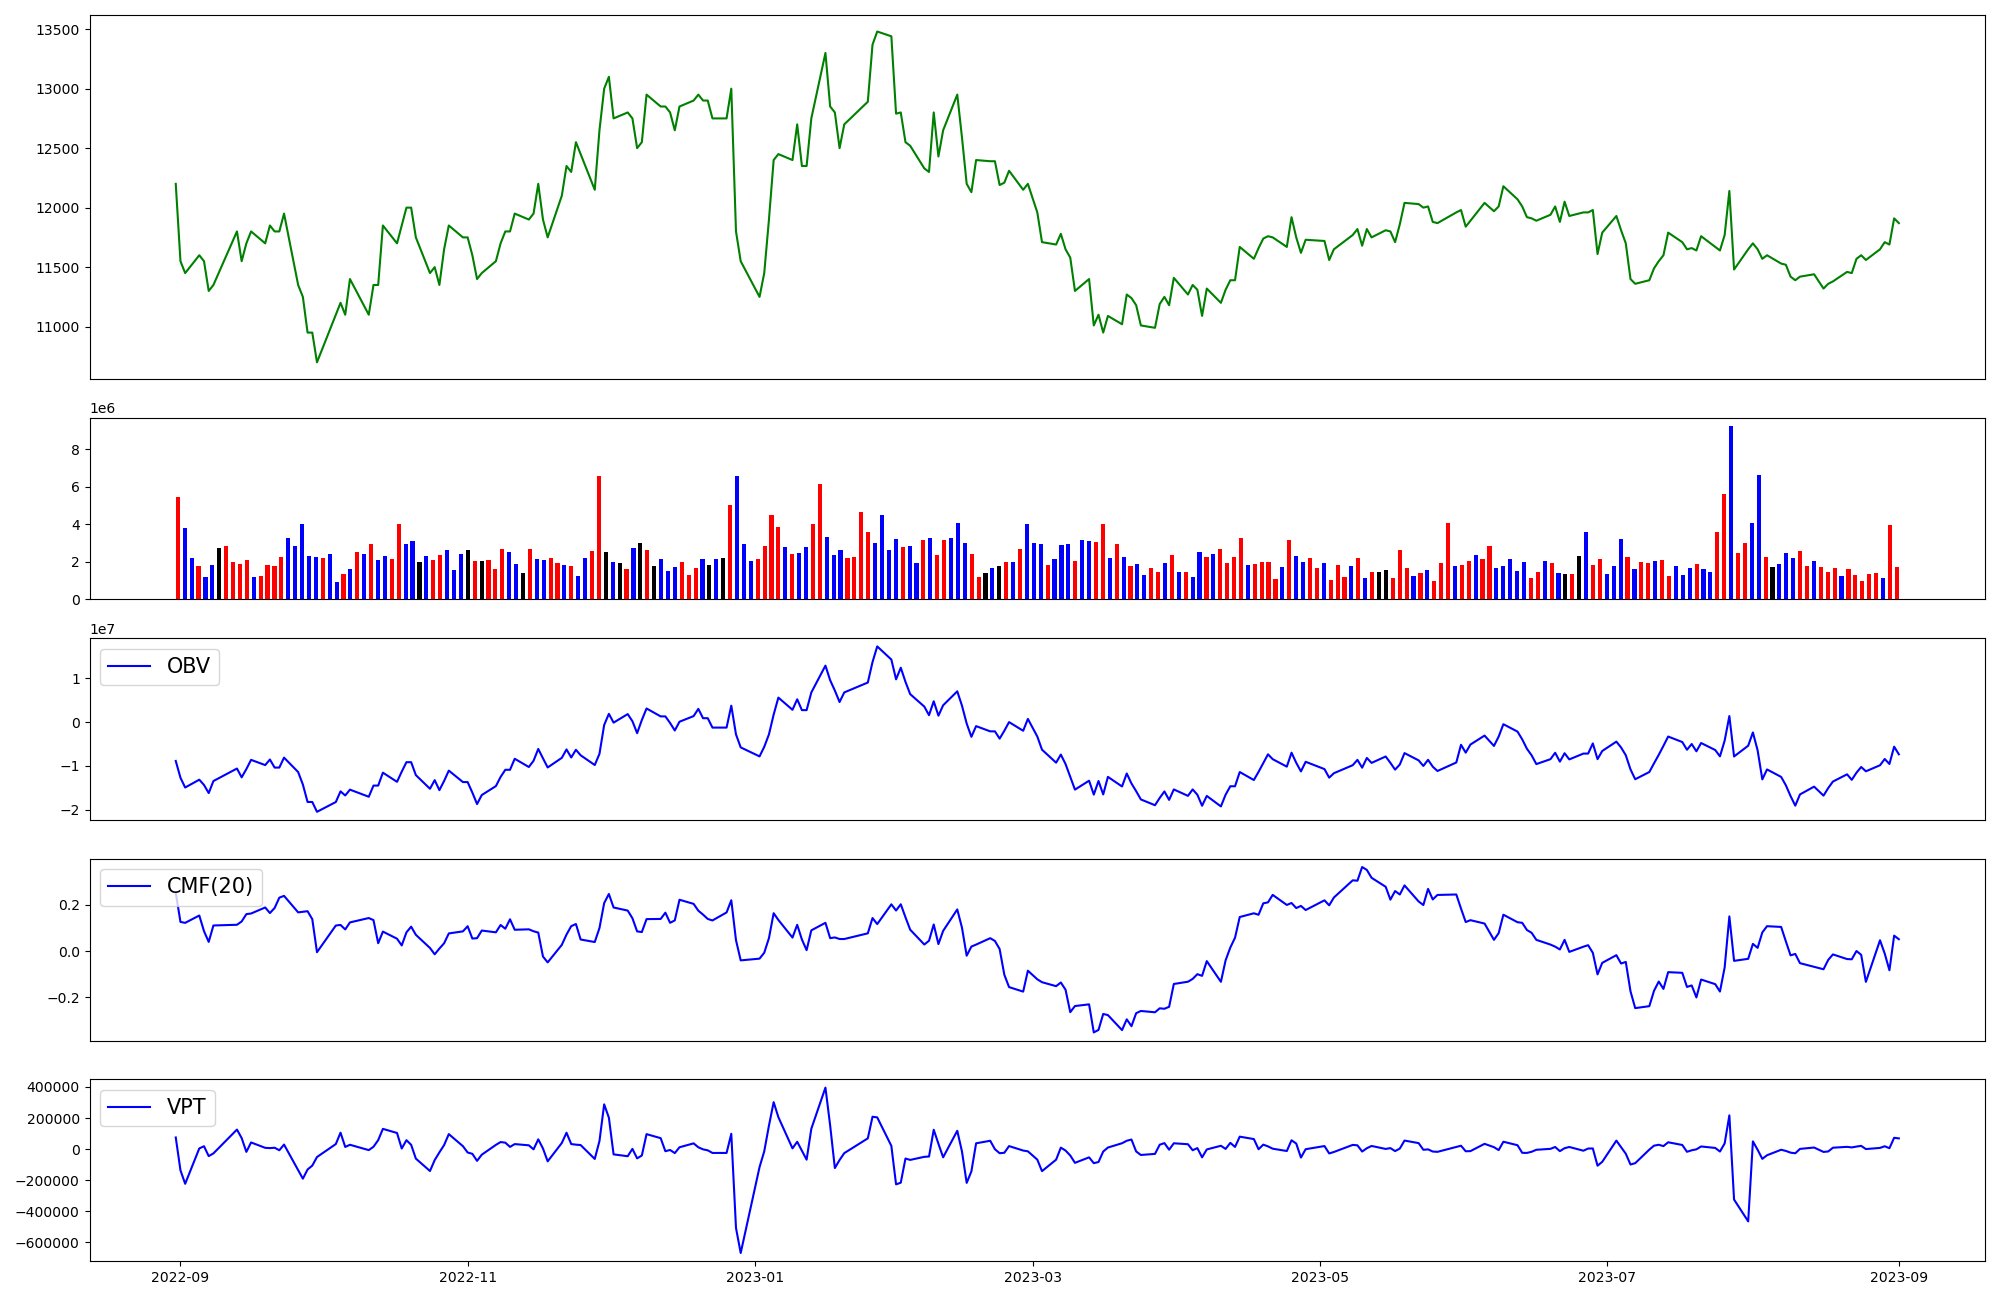Image resolution: width=2000 pixels, height=1300 pixels.
Task: Click the 2023-01 x-axis date label
Action: pos(755,1277)
